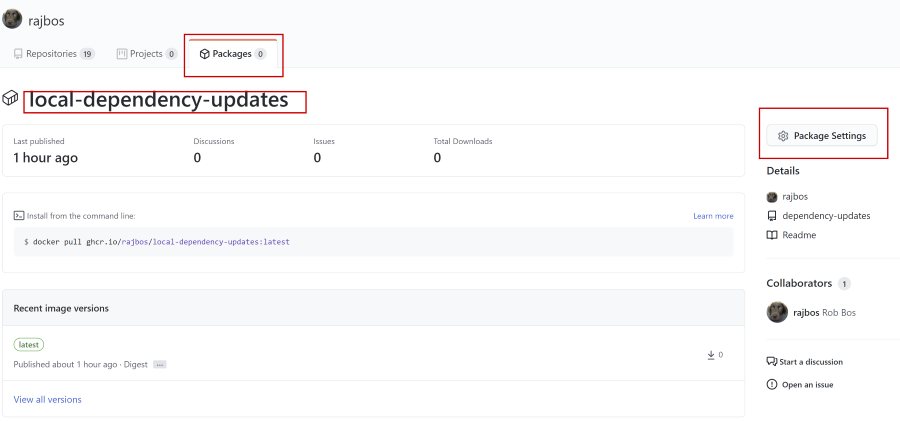Click the rajbos profile avatar at top
Screen dimensions: 900x421
point(12,19)
